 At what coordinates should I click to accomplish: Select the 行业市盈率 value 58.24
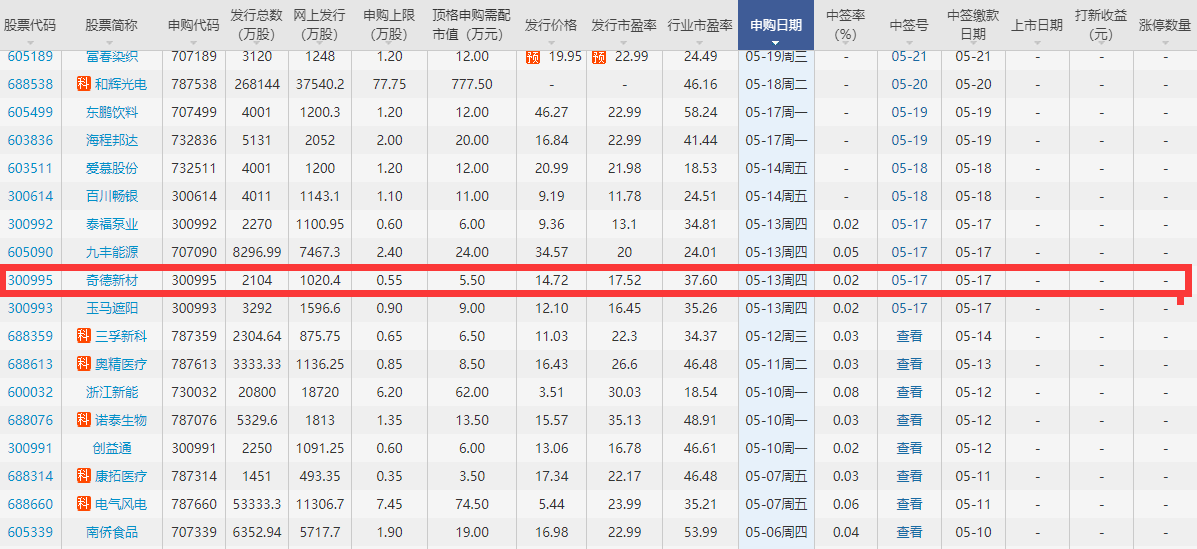tap(700, 112)
